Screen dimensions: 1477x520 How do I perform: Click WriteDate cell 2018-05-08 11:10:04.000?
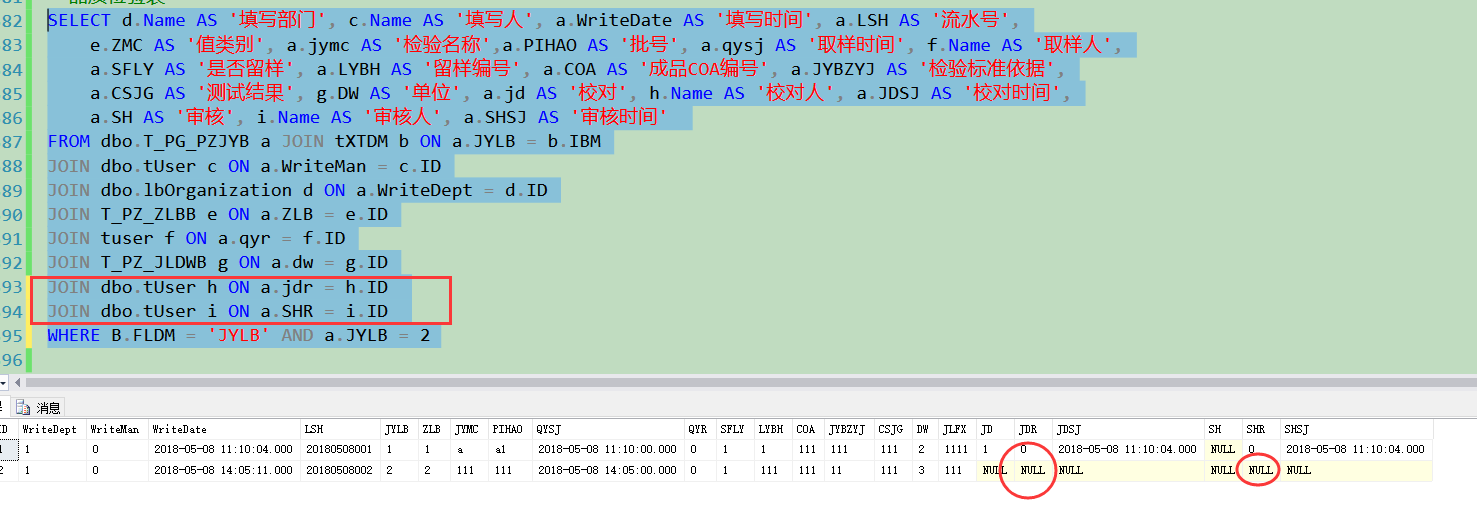coord(224,449)
